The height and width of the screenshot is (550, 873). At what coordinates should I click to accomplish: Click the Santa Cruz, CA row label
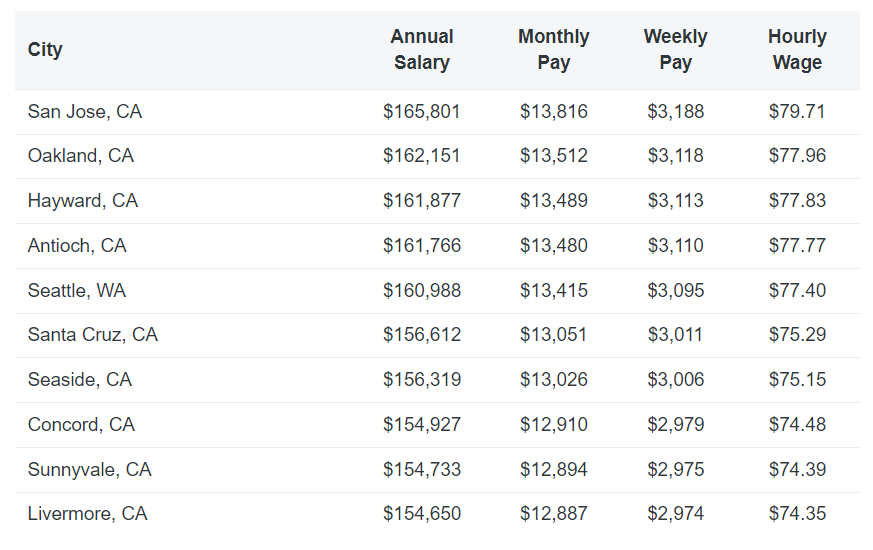pos(93,335)
